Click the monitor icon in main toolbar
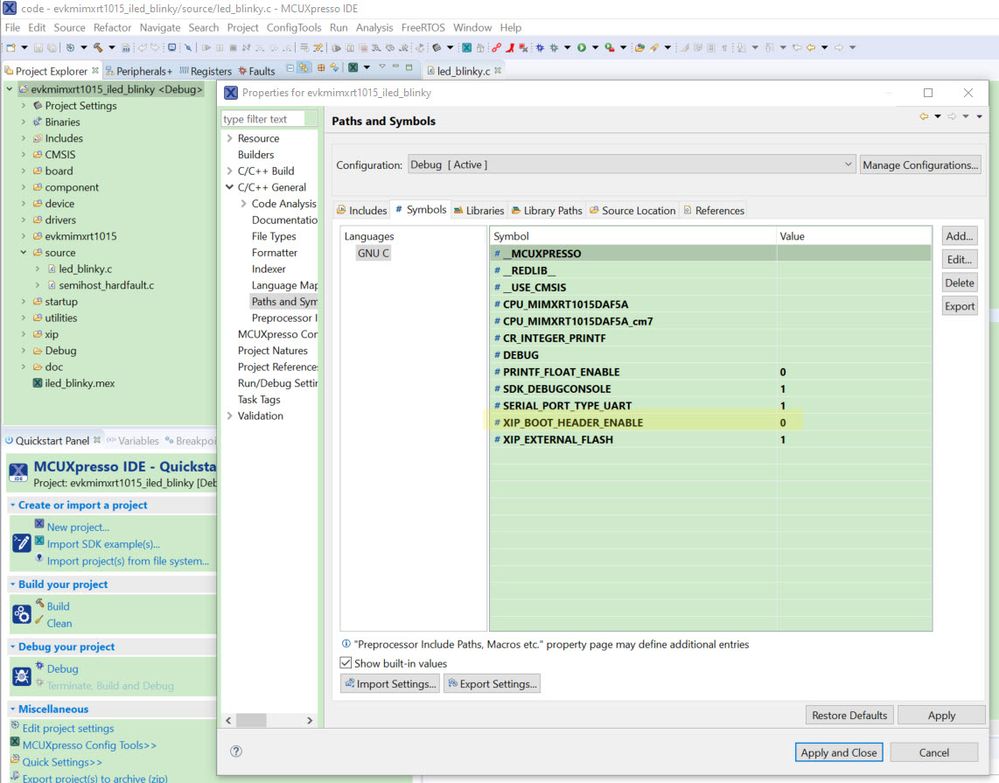This screenshot has width=999, height=783. 171,47
